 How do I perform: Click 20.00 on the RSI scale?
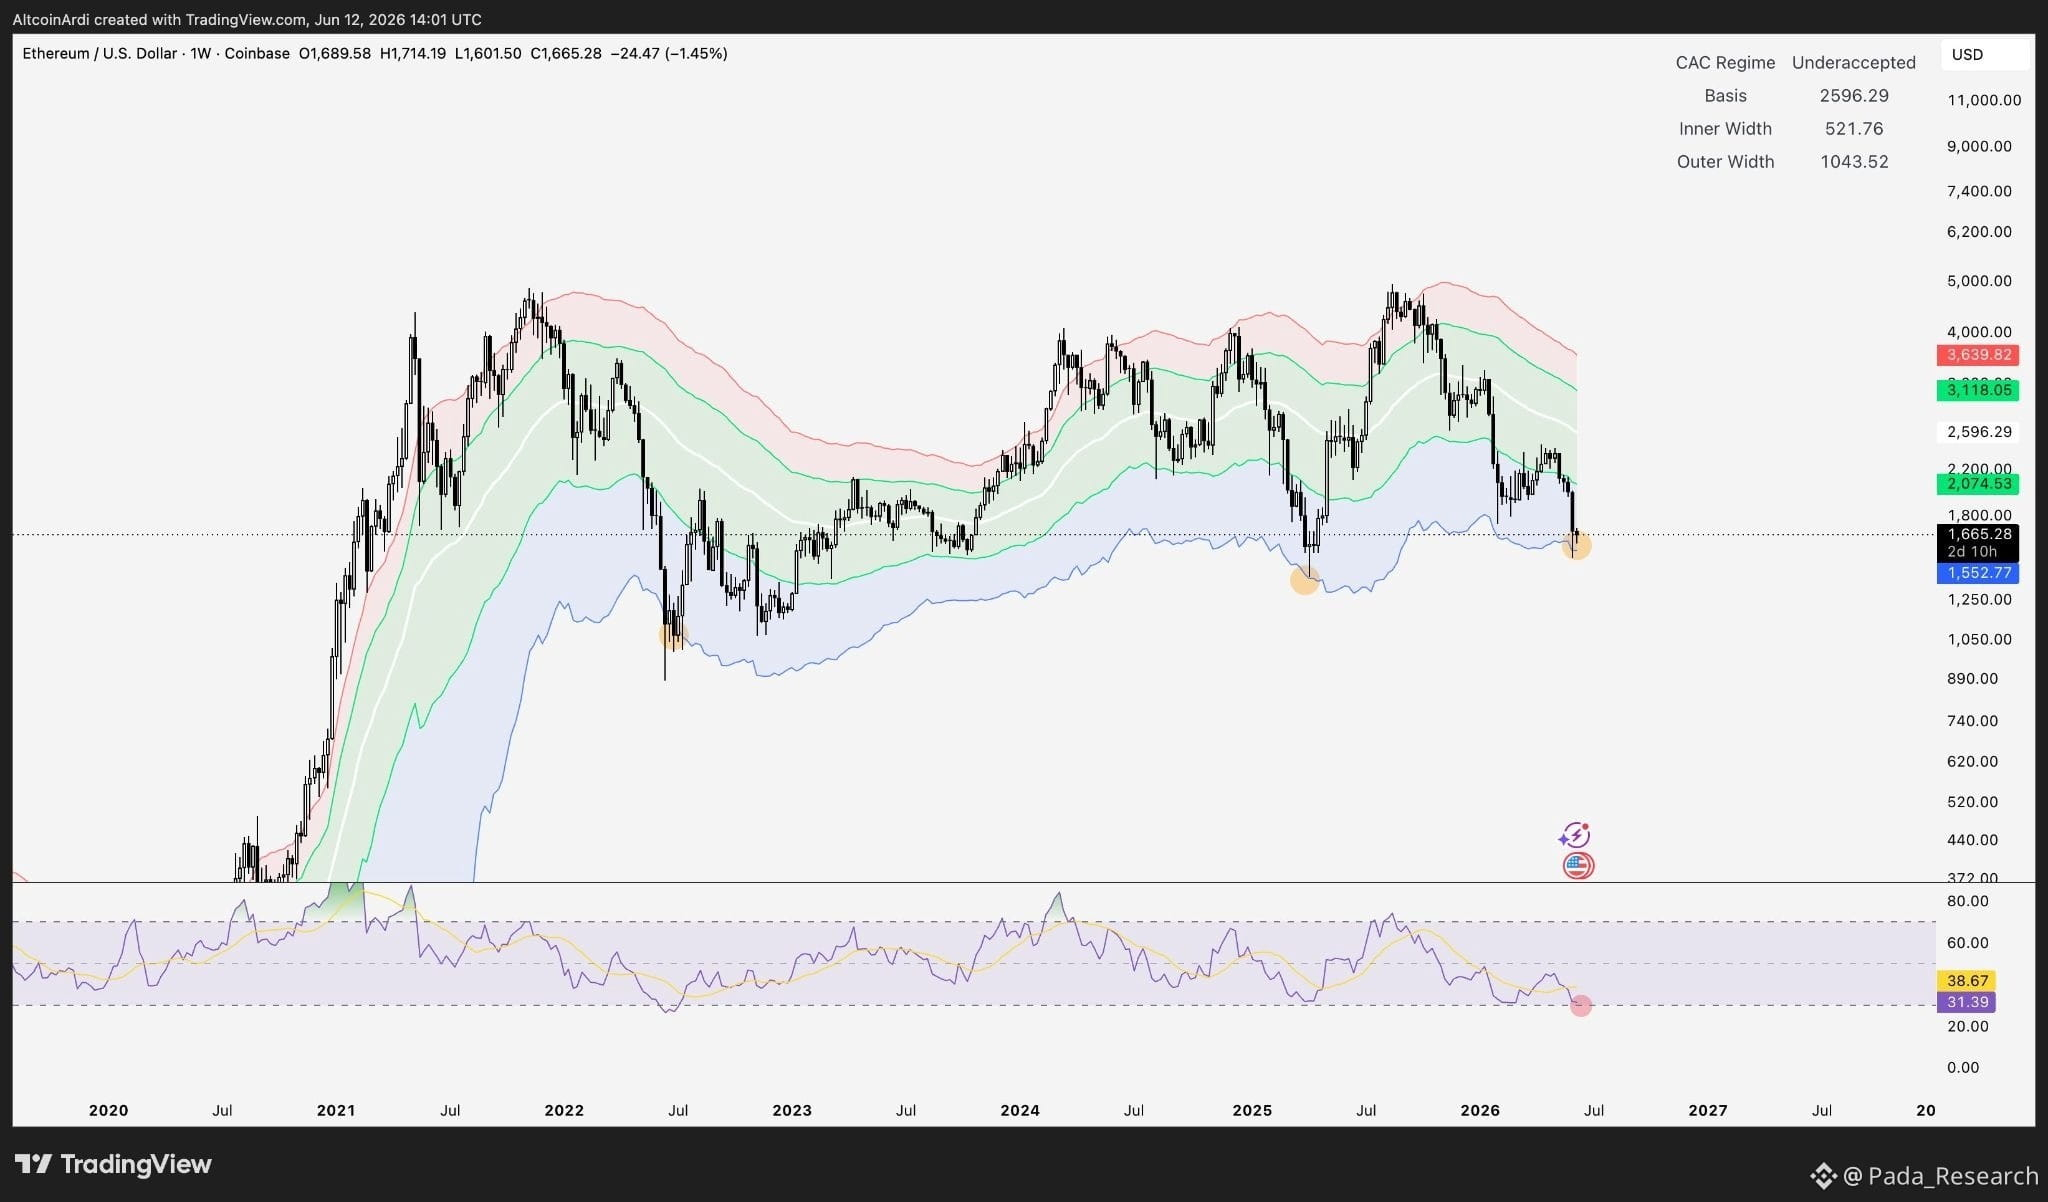pyautogui.click(x=1968, y=1027)
